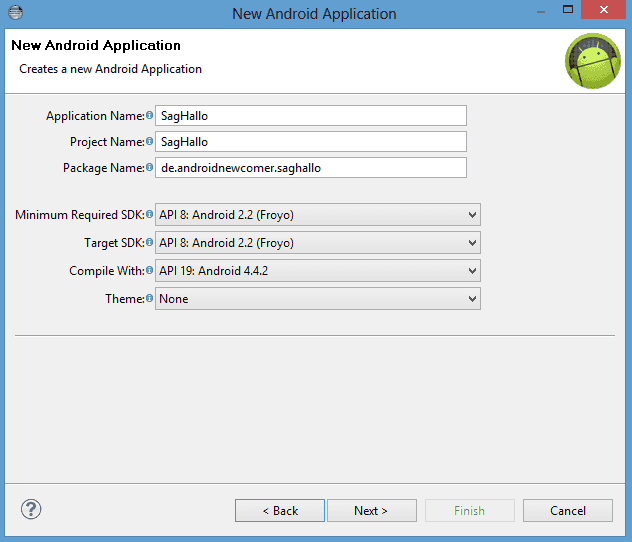Screen dimensions: 632x542
Task: Open the Minimum Required SDK dropdown
Action: coord(318,215)
